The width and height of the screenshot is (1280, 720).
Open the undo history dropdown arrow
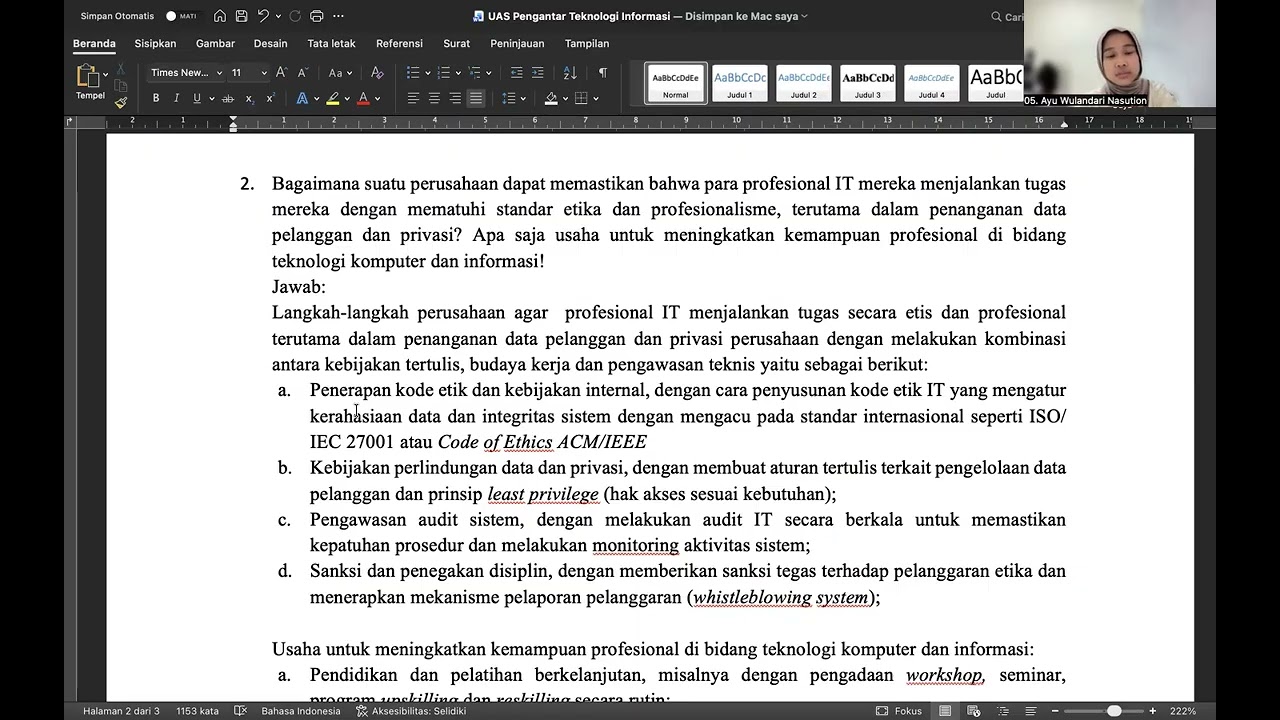[277, 16]
